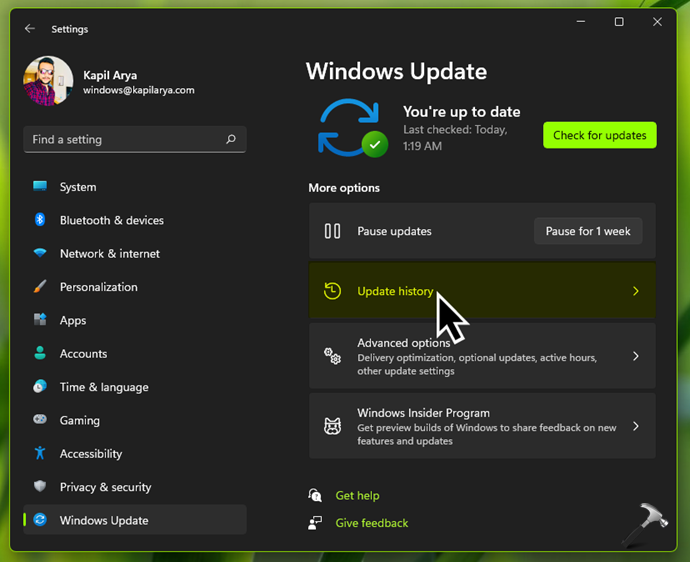
Task: Open Time & language settings
Action: click(104, 387)
